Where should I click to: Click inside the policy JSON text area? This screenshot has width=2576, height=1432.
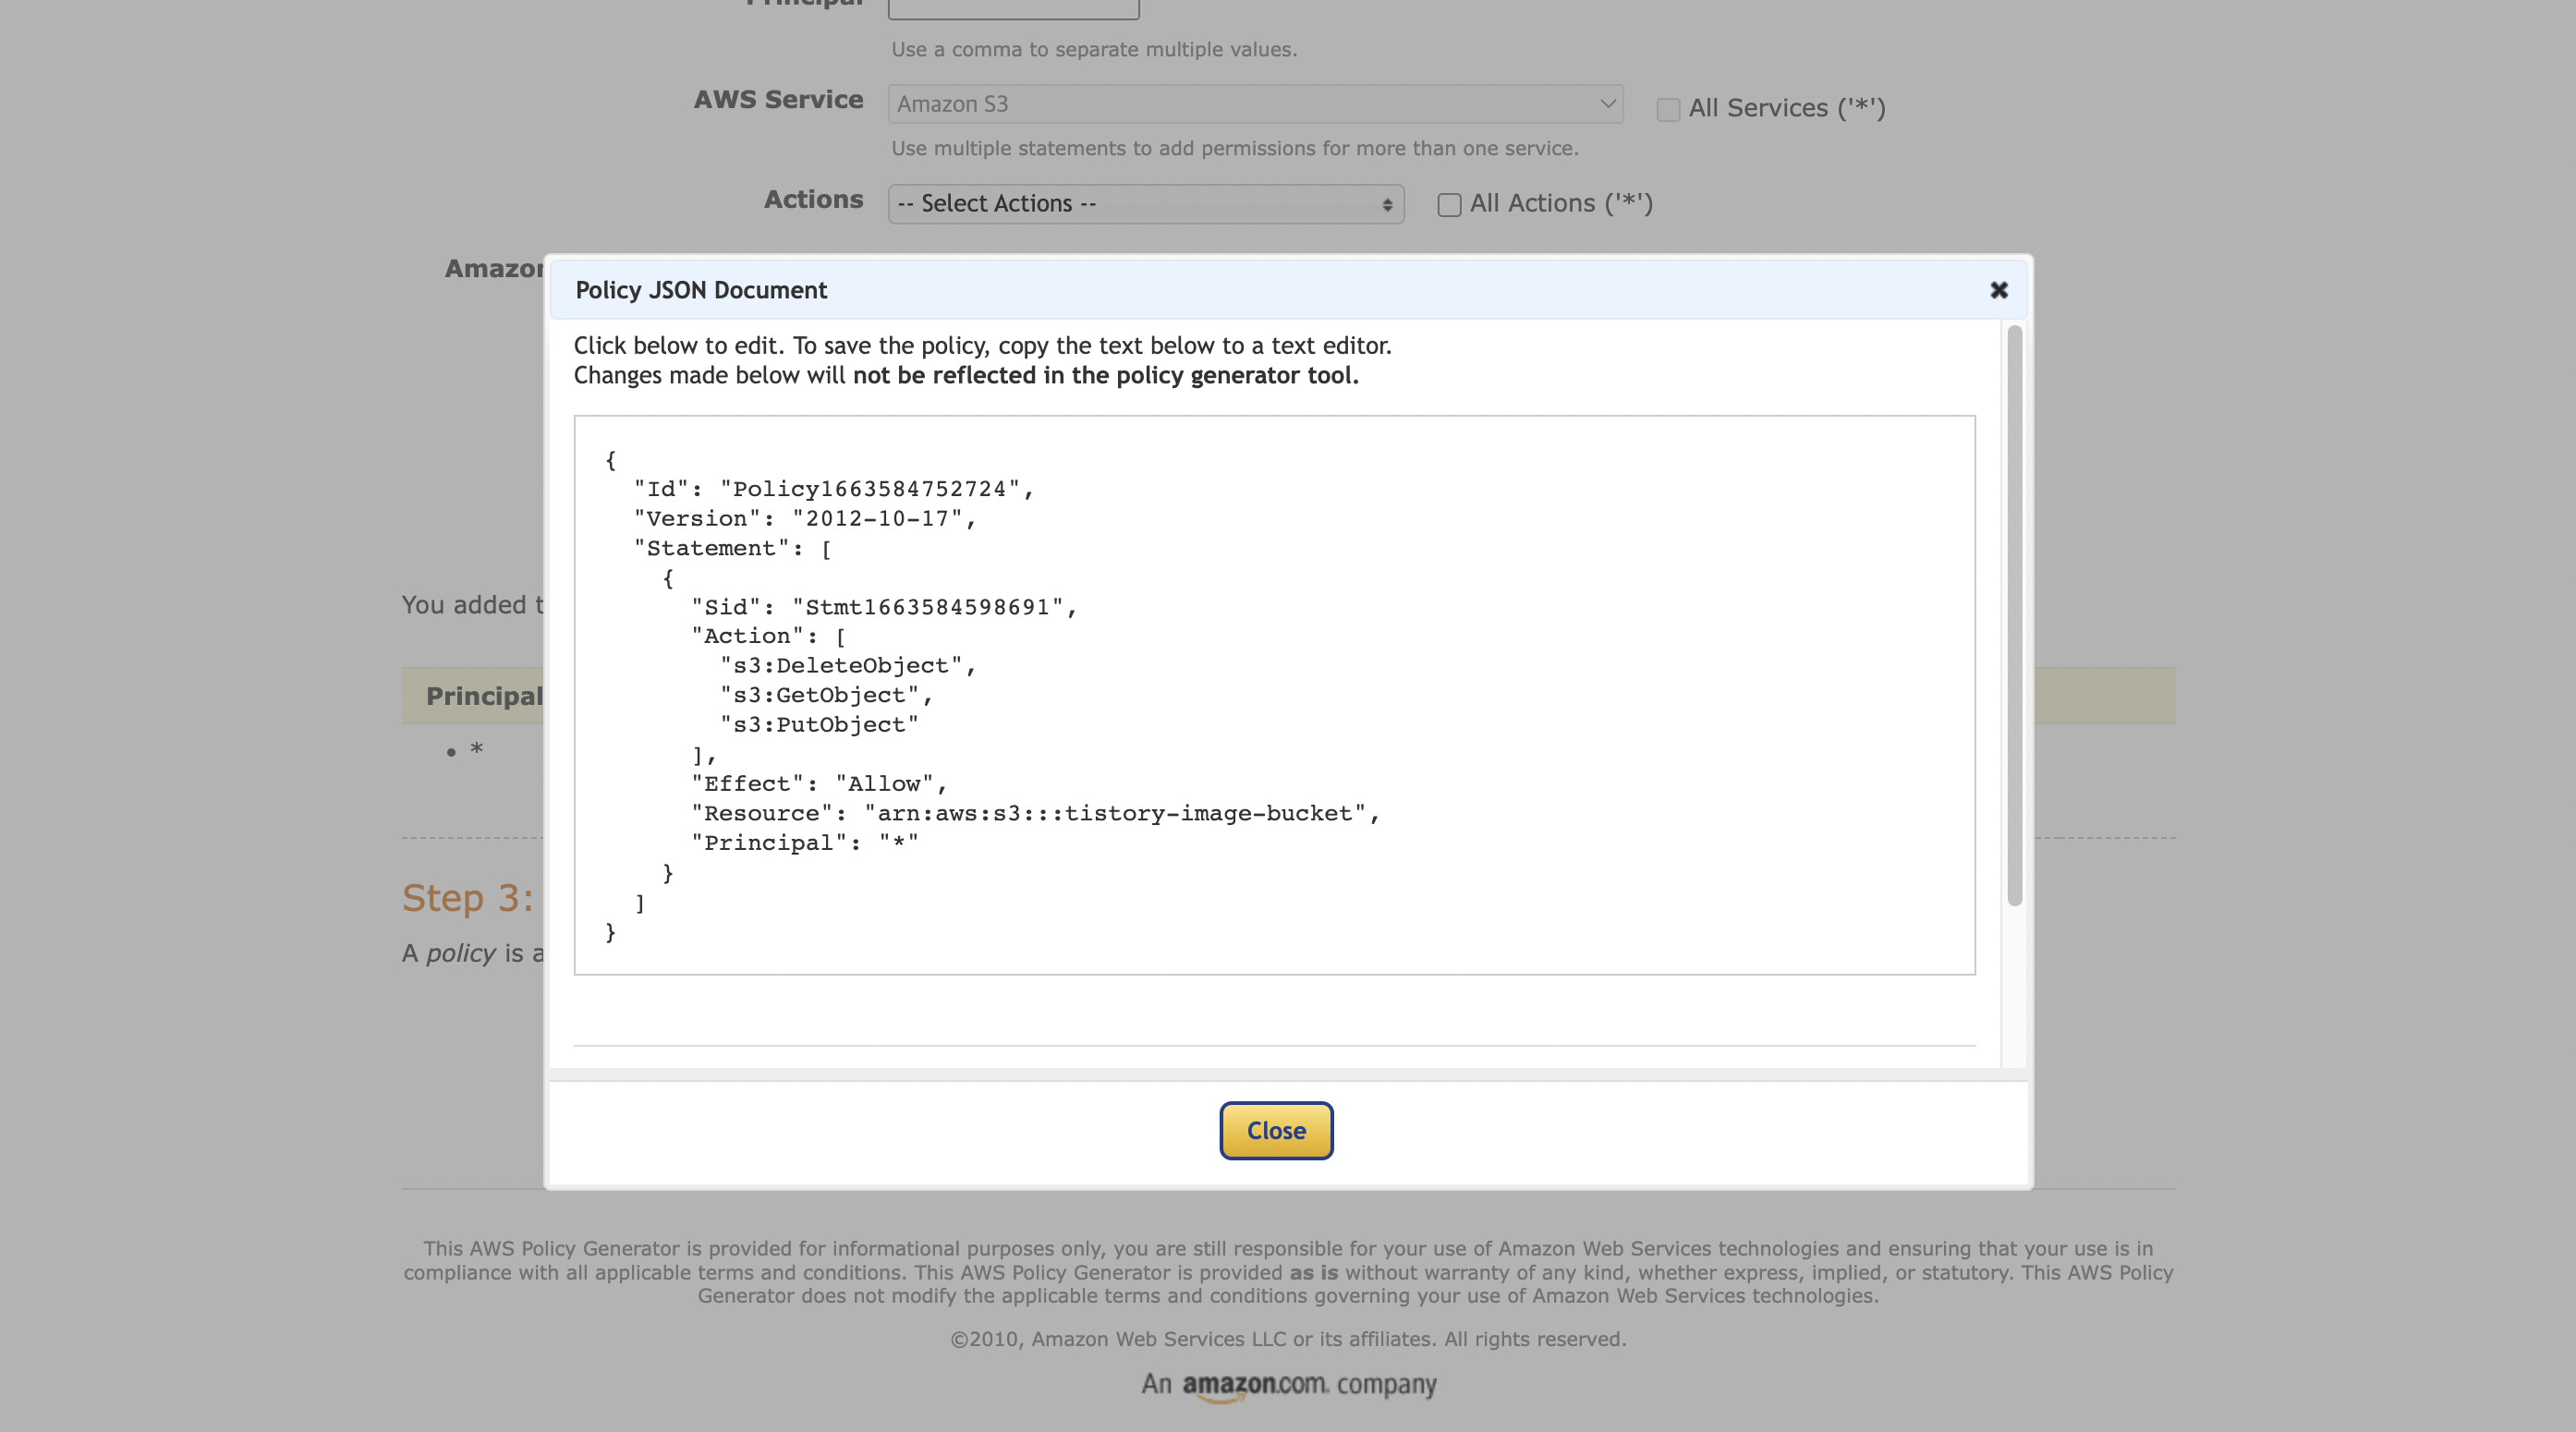1274,694
